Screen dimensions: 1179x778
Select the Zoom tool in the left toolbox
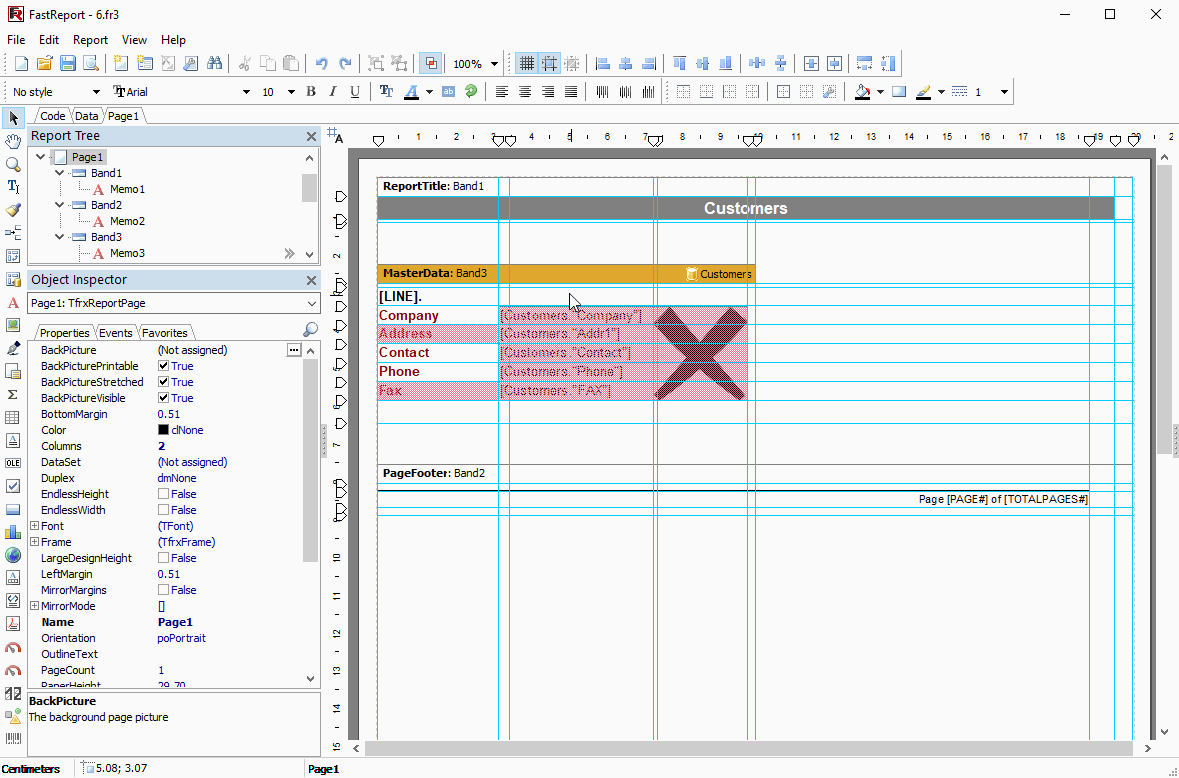pyautogui.click(x=13, y=164)
